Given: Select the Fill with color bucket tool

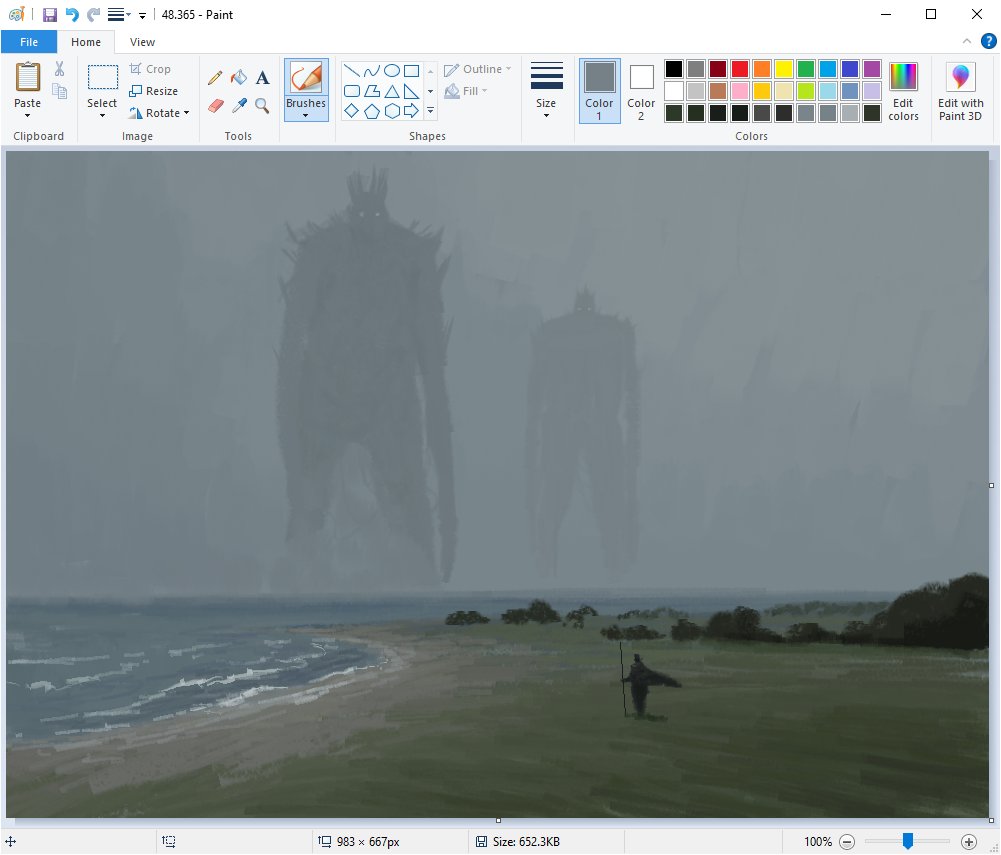Looking at the screenshot, I should pos(239,78).
